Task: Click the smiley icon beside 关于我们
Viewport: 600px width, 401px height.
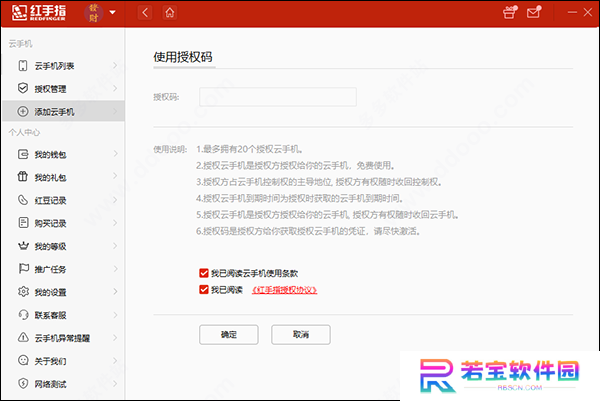Action: (23, 360)
